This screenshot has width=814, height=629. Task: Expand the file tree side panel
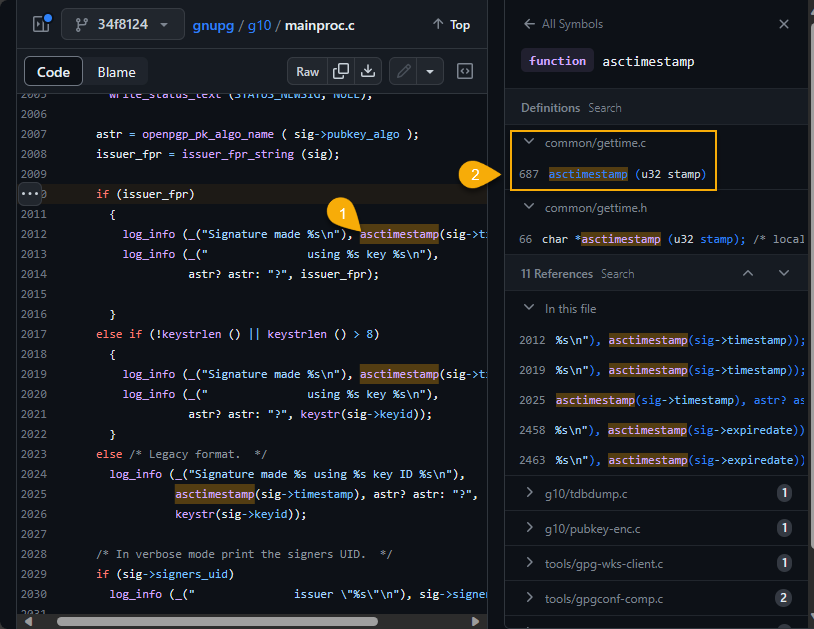point(41,24)
